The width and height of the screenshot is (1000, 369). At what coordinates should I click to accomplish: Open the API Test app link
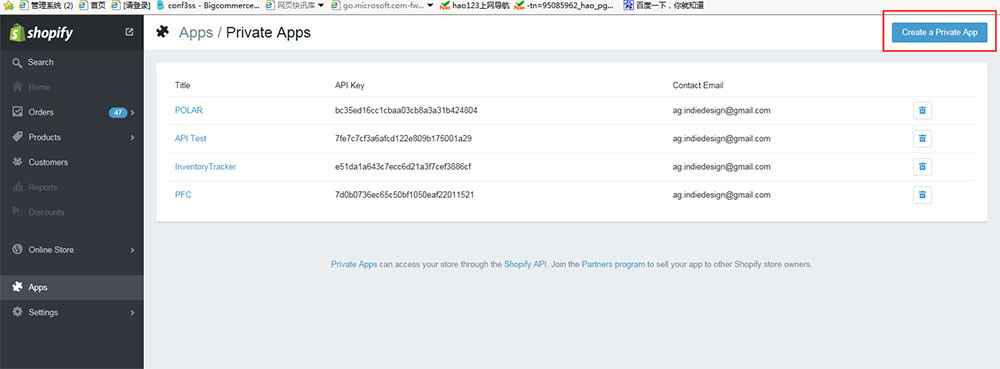[x=191, y=138]
